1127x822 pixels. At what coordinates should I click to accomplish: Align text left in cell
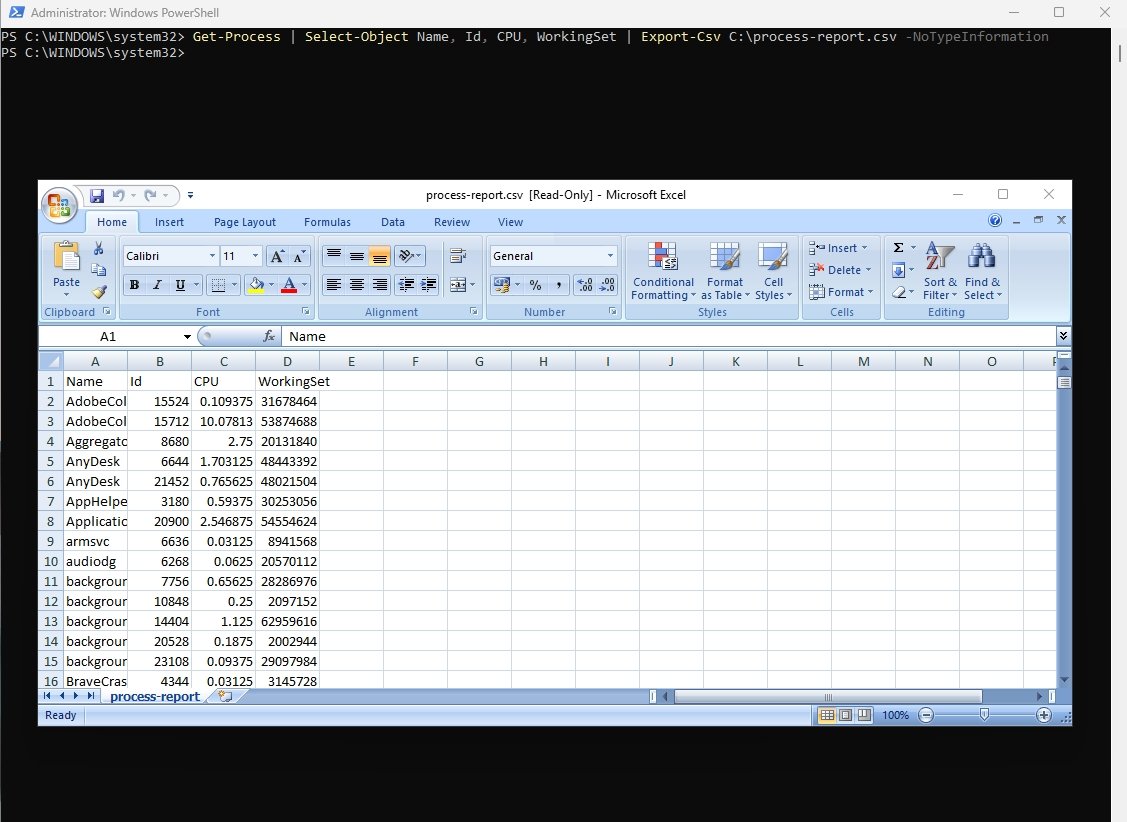tap(334, 285)
